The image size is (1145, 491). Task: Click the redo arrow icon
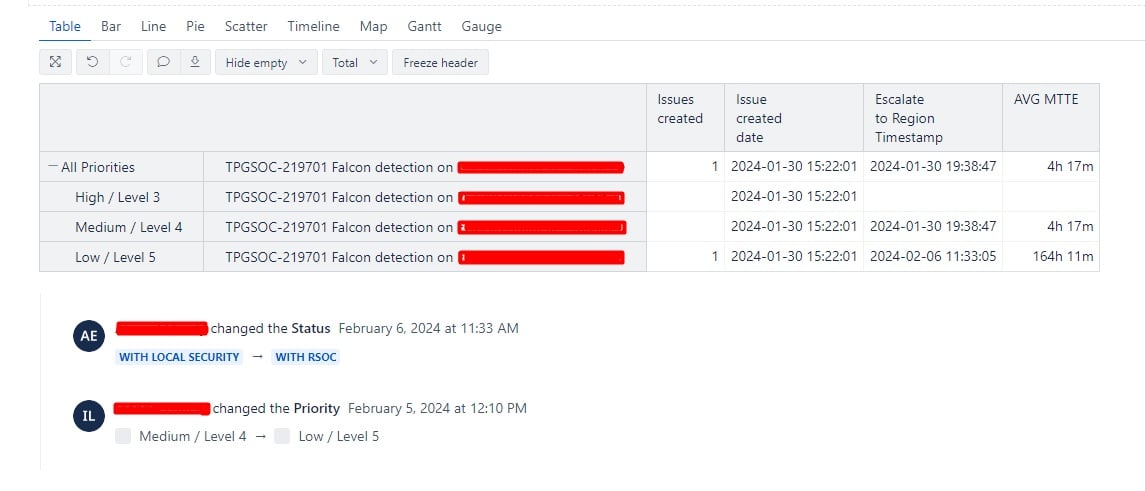[x=126, y=62]
